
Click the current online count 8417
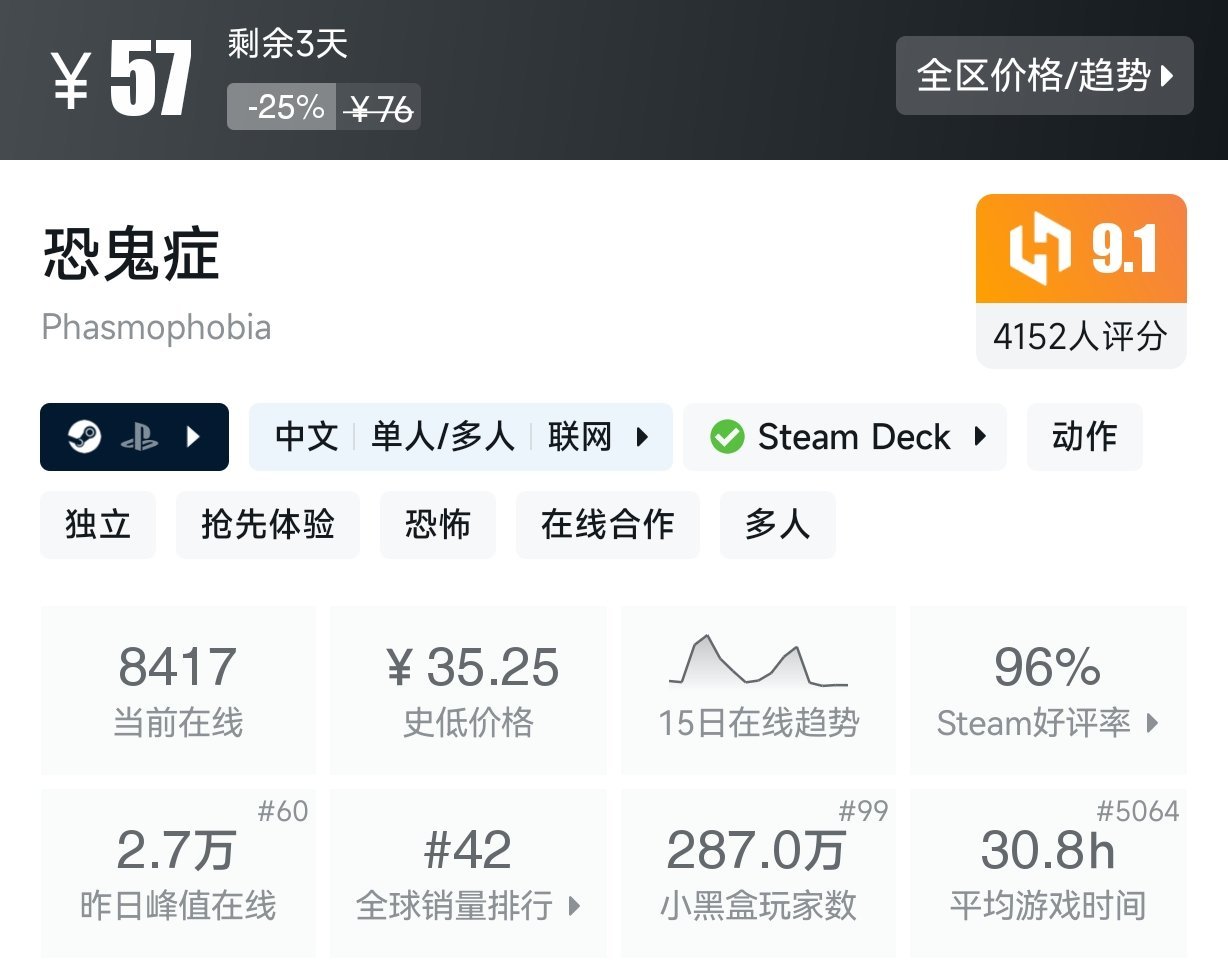178,688
